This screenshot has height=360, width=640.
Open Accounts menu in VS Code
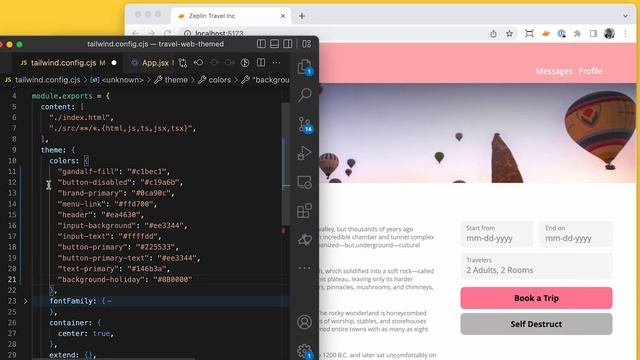coord(304,322)
